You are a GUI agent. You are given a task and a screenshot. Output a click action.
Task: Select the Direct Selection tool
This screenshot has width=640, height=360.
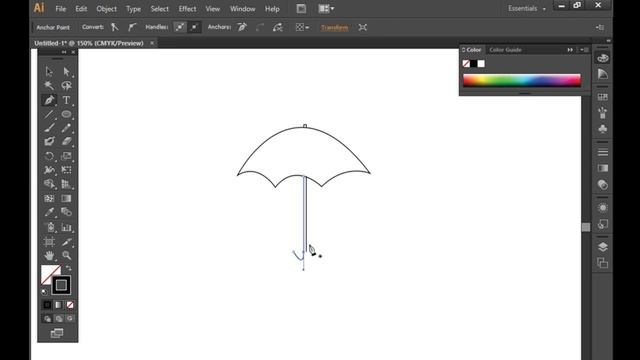pyautogui.click(x=66, y=72)
